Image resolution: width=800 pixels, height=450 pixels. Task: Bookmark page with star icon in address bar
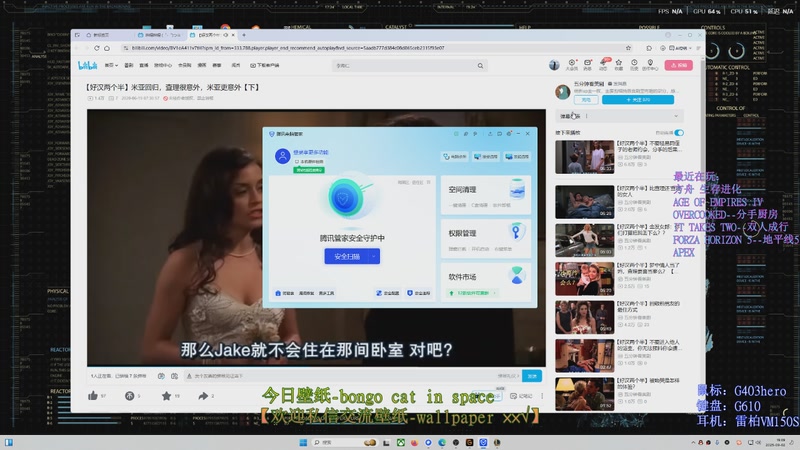[628, 48]
